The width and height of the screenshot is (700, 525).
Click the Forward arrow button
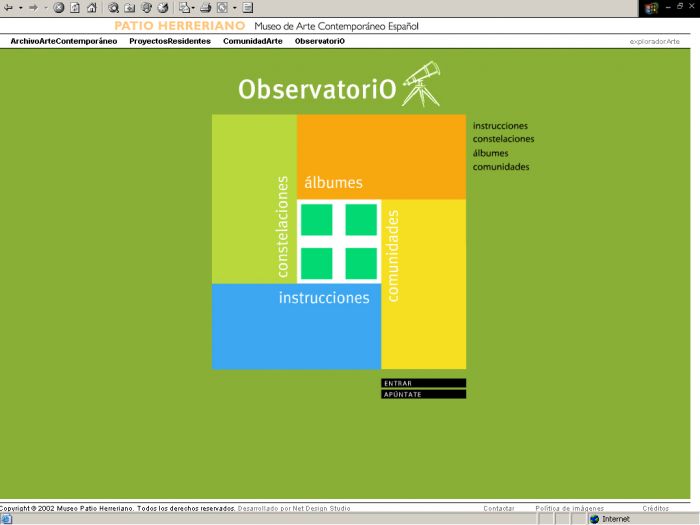(x=33, y=8)
